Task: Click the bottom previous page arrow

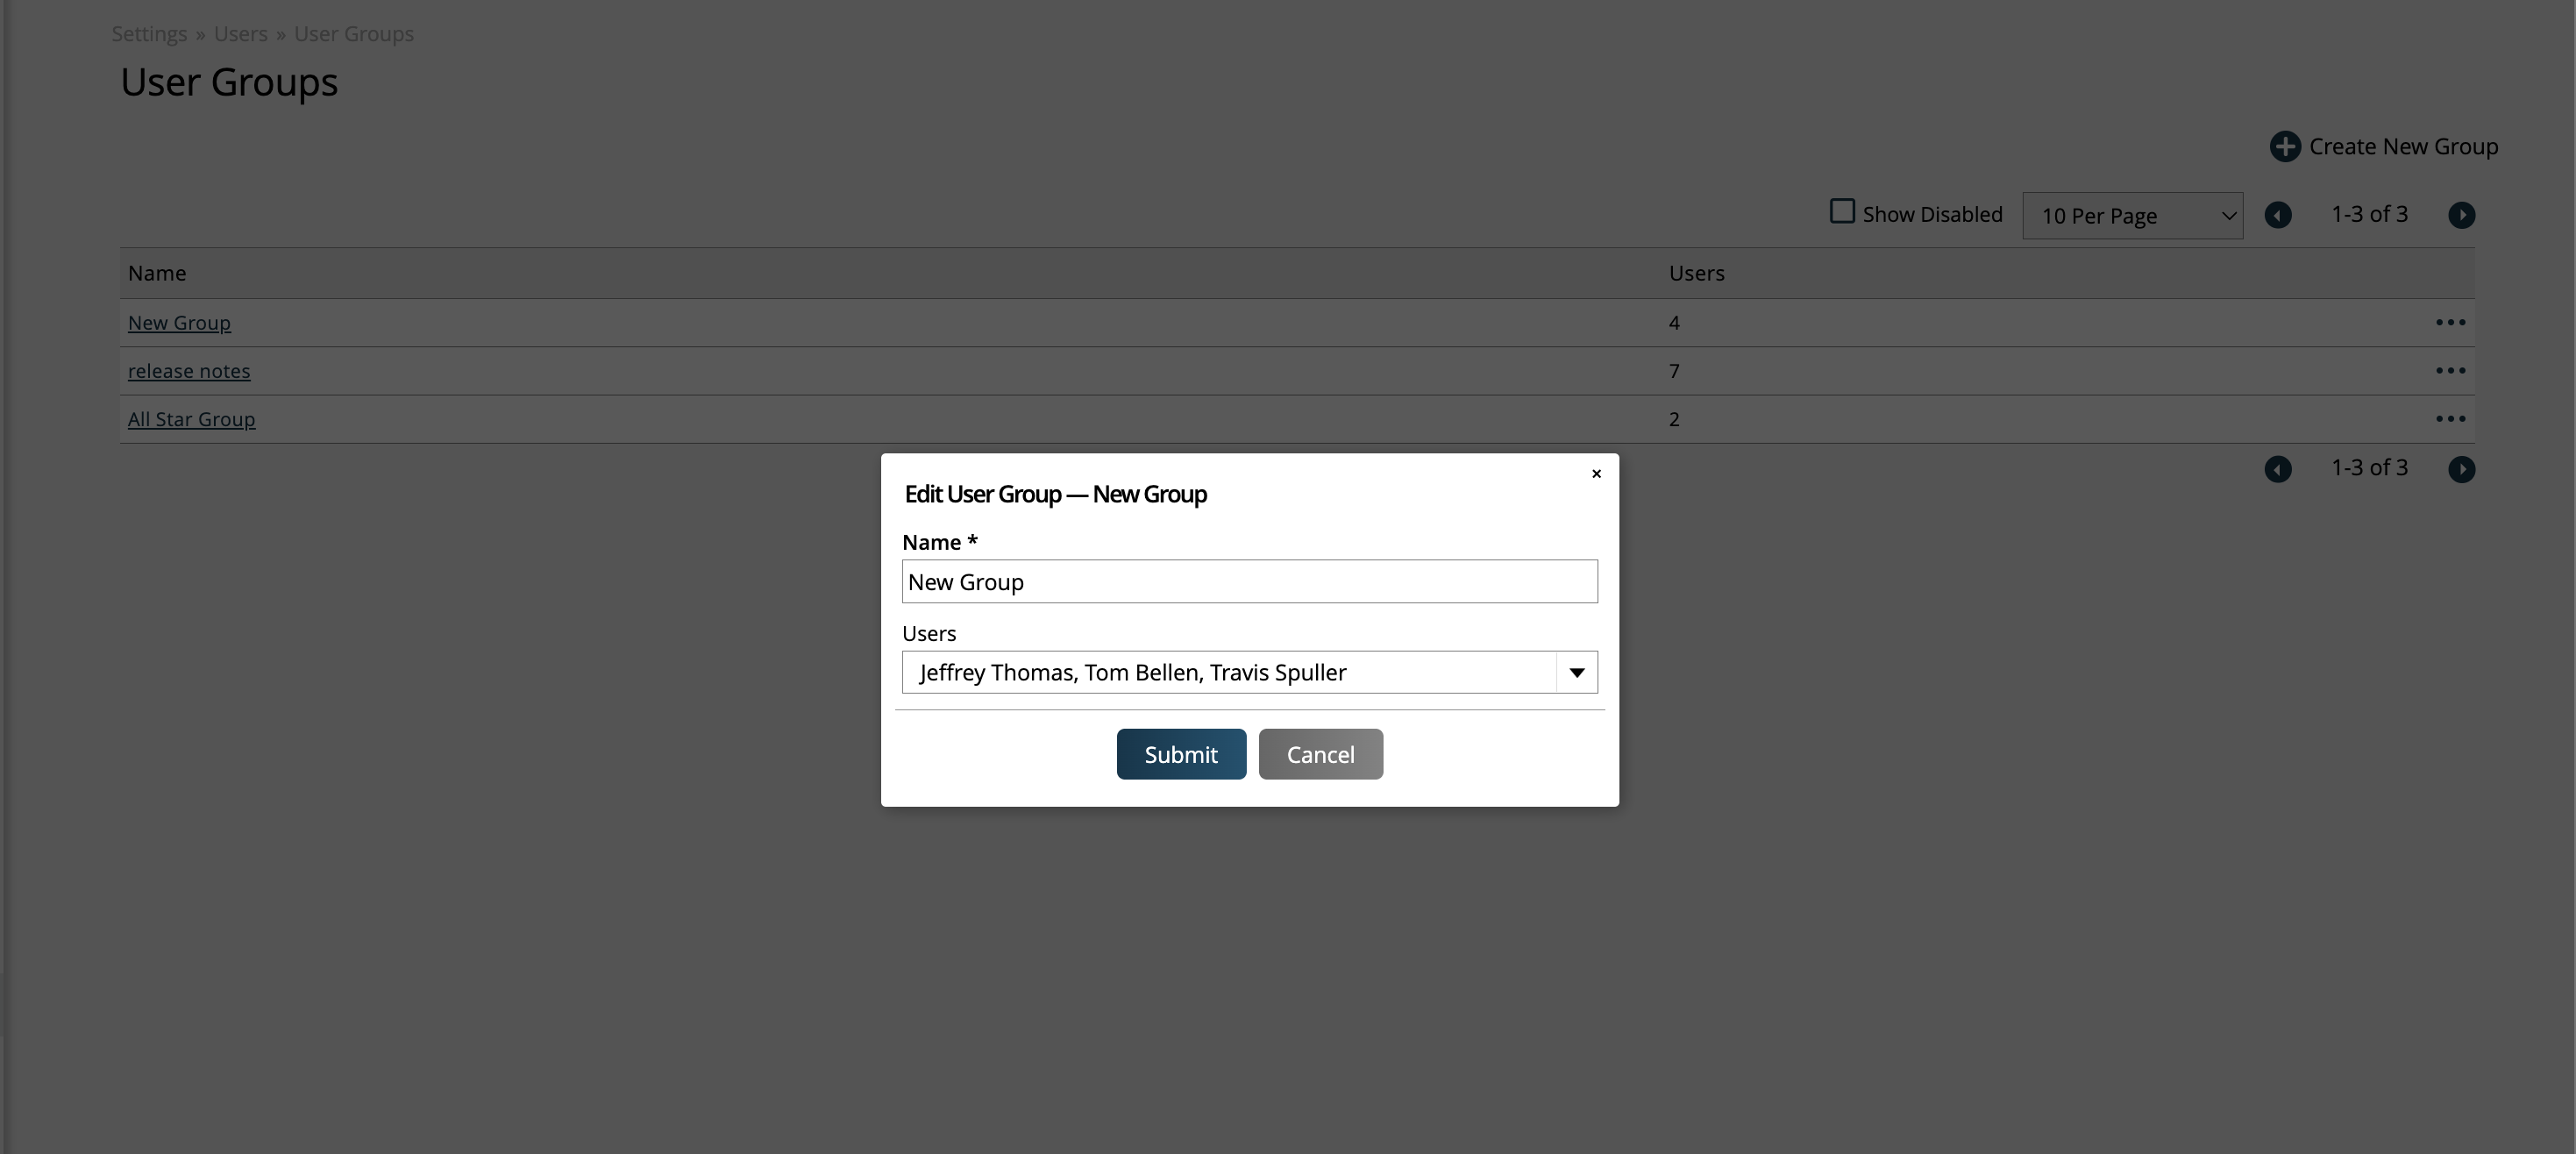Action: click(x=2277, y=469)
